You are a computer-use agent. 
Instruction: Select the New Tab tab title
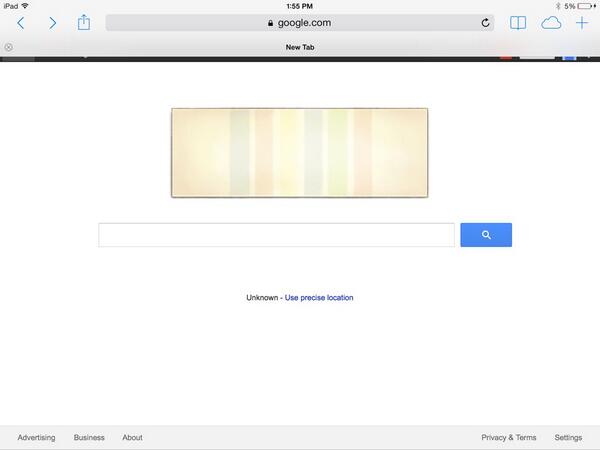click(x=300, y=47)
